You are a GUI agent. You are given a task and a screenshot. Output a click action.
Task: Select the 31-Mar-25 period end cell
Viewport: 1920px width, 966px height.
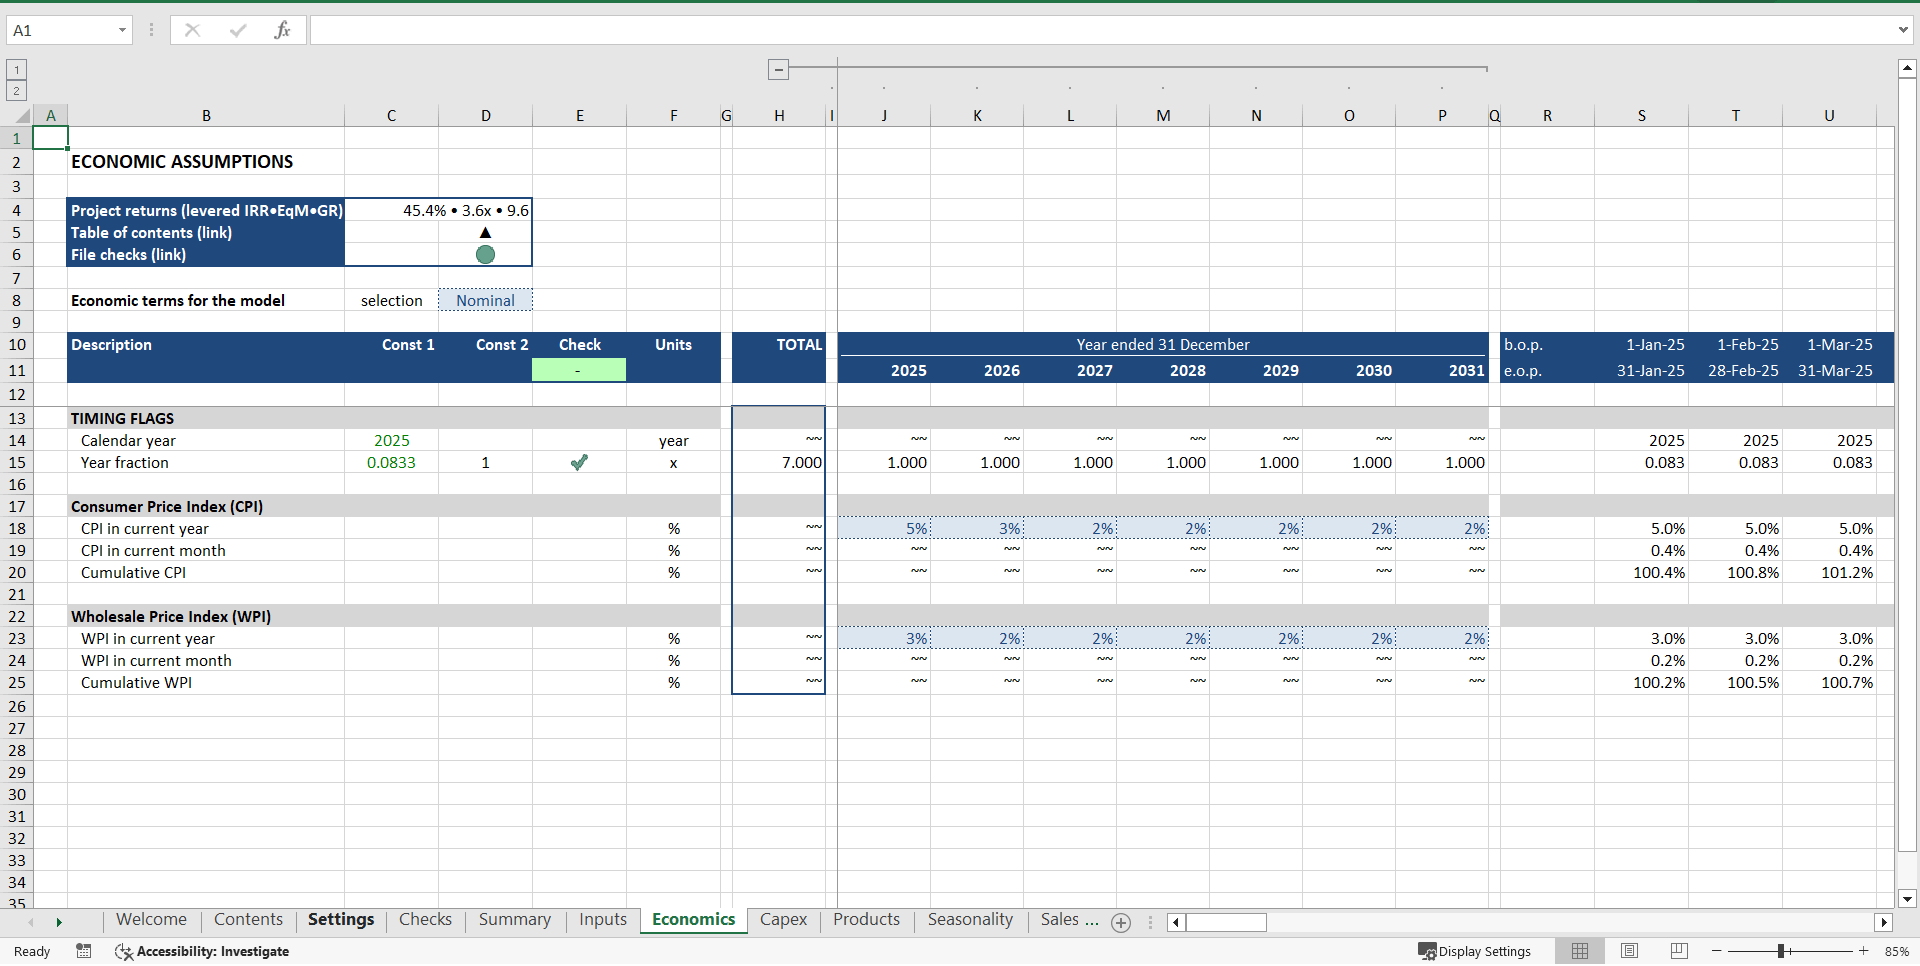[1829, 370]
